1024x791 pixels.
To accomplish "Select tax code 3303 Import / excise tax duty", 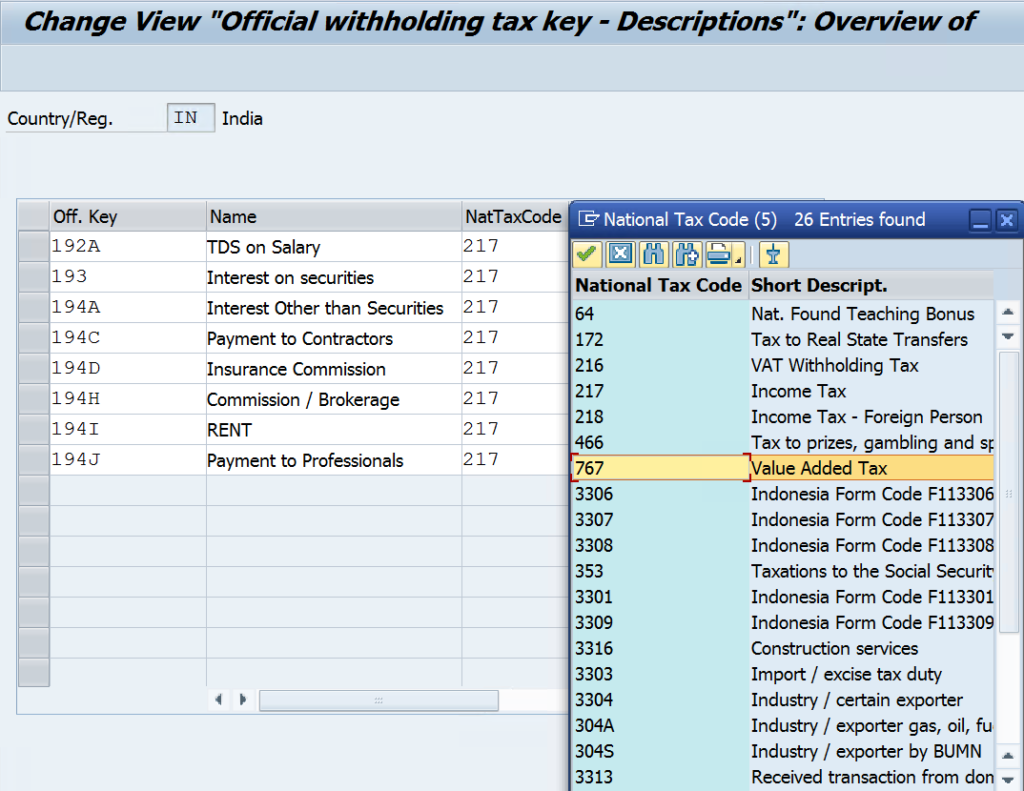I will pos(783,674).
